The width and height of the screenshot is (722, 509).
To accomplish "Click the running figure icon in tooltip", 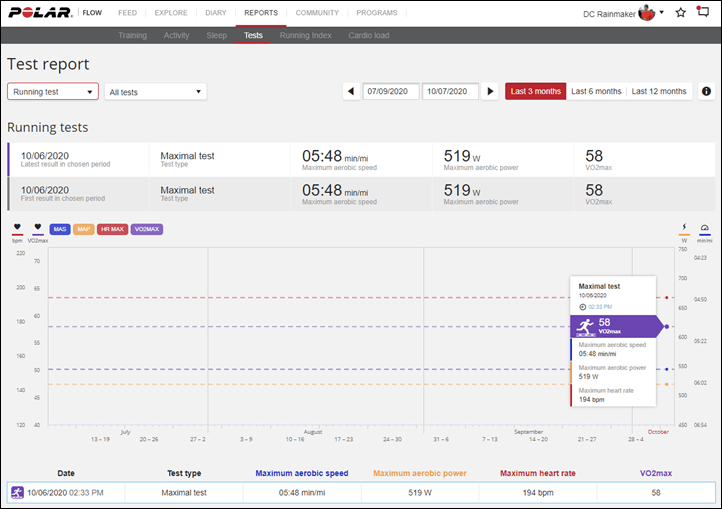I will pos(585,327).
